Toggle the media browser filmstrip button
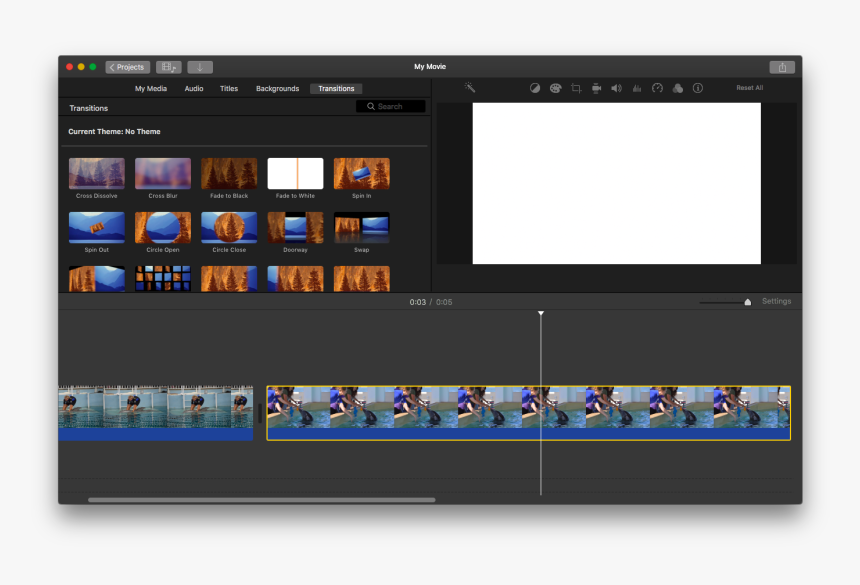860x585 pixels. [168, 67]
